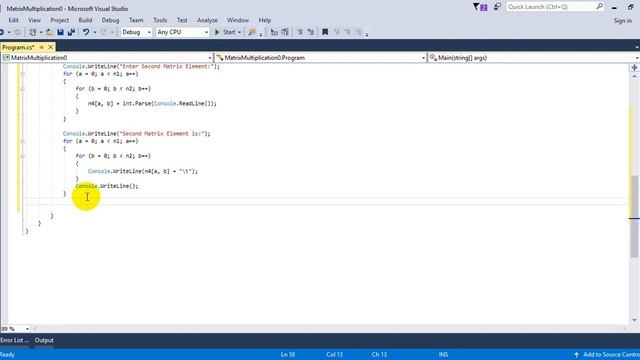The width and height of the screenshot is (640, 360).
Task: Open the Analyze menu
Action: click(x=207, y=20)
